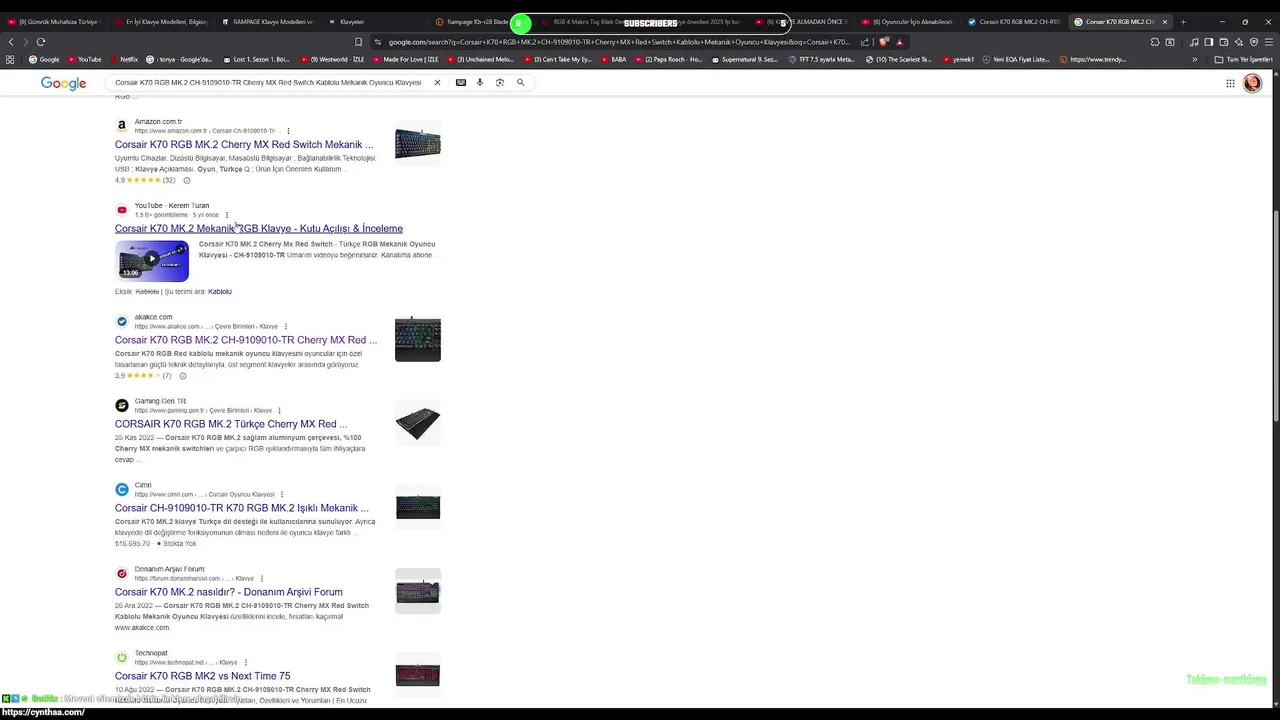Open more options for Amazon.com.tr result
Image resolution: width=1280 pixels, height=720 pixels.
(x=288, y=131)
